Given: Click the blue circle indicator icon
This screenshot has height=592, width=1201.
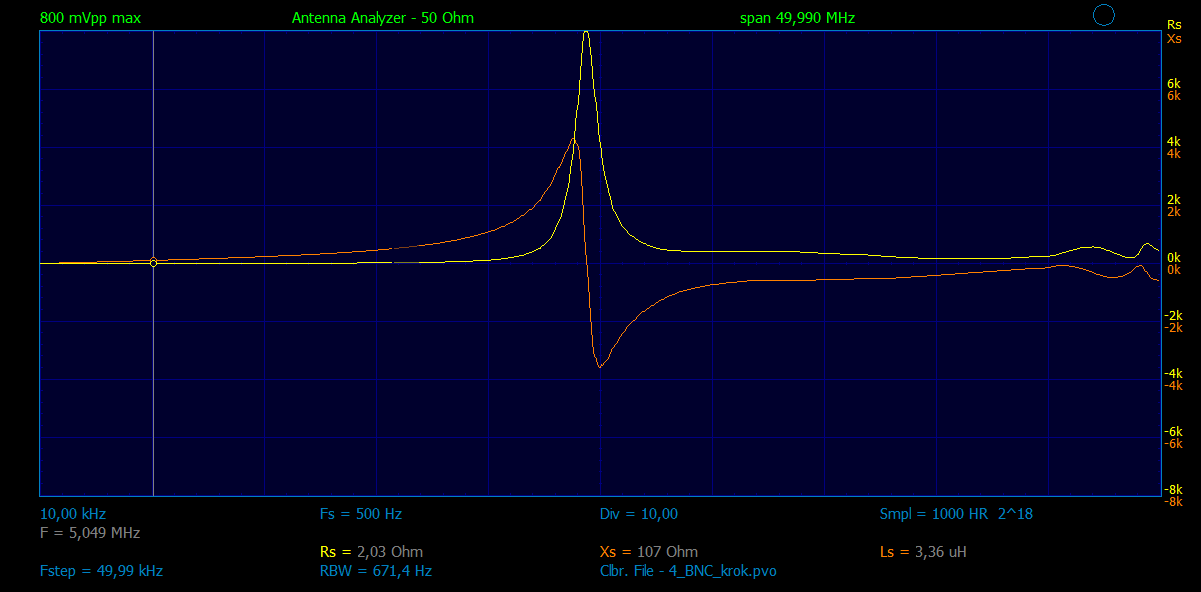Looking at the screenshot, I should [x=1103, y=15].
